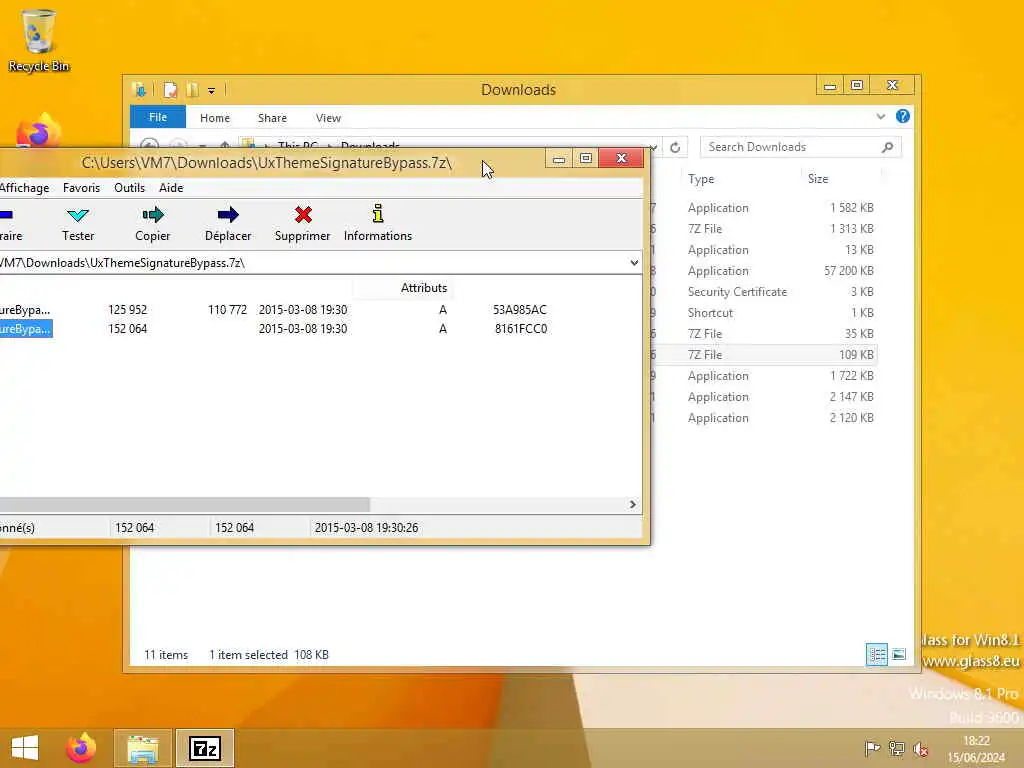
Task: Click the blue Help icon in Downloads
Action: (x=903, y=116)
